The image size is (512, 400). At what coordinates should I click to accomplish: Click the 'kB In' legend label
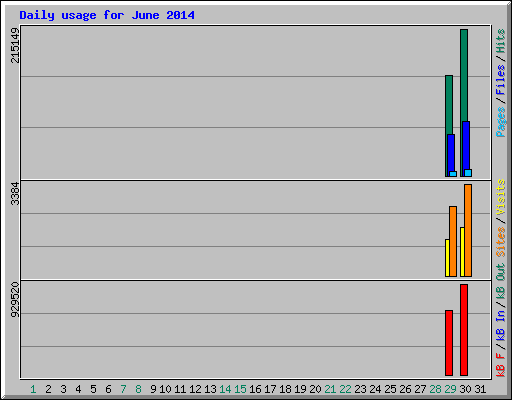[500, 326]
